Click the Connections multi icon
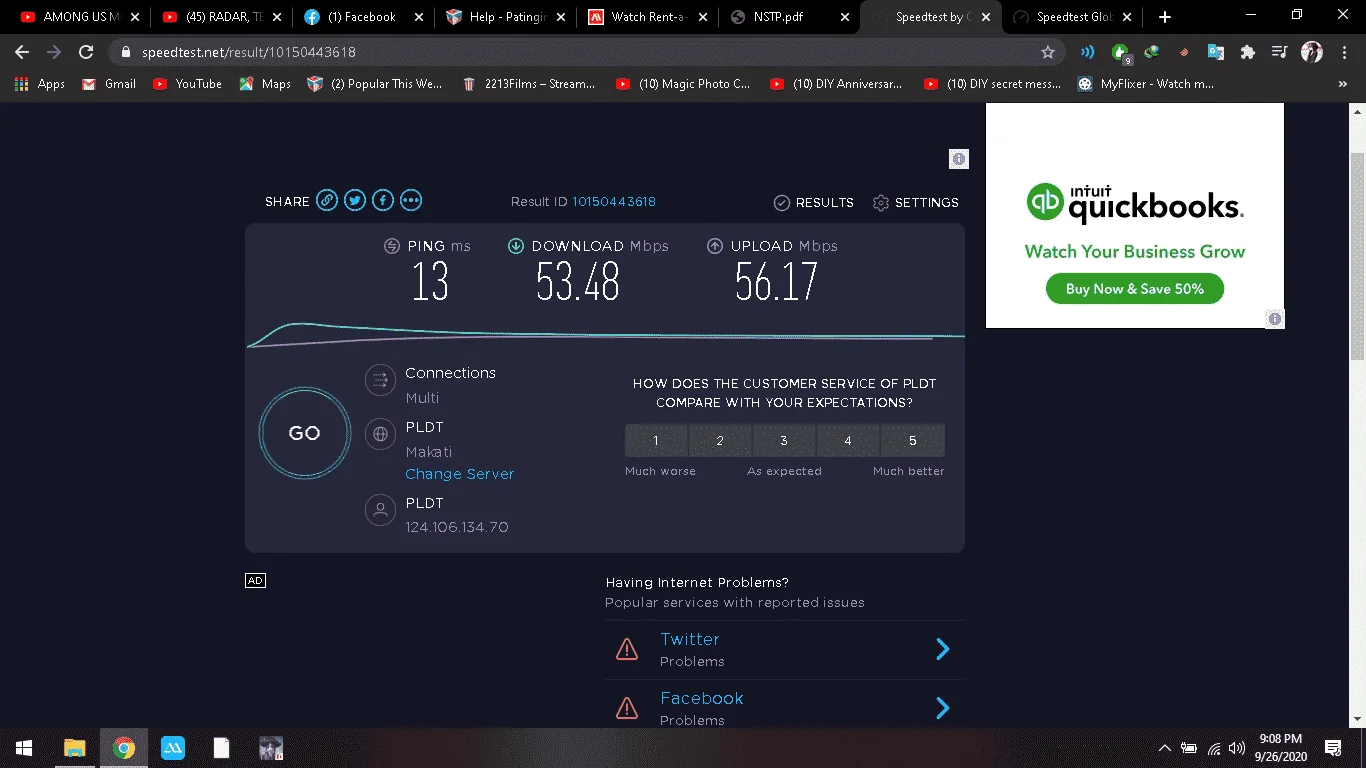 [x=380, y=380]
